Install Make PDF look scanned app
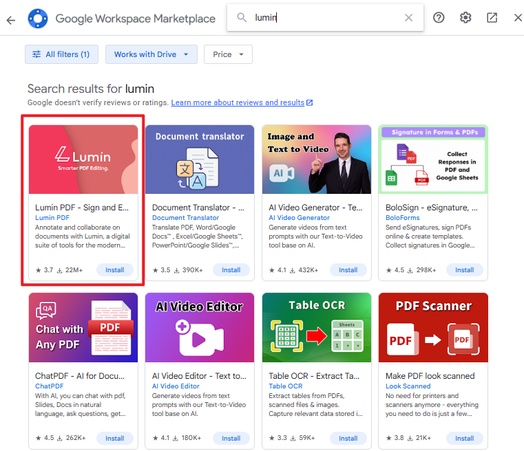Screen dimensions: 524x451 click(x=465, y=438)
